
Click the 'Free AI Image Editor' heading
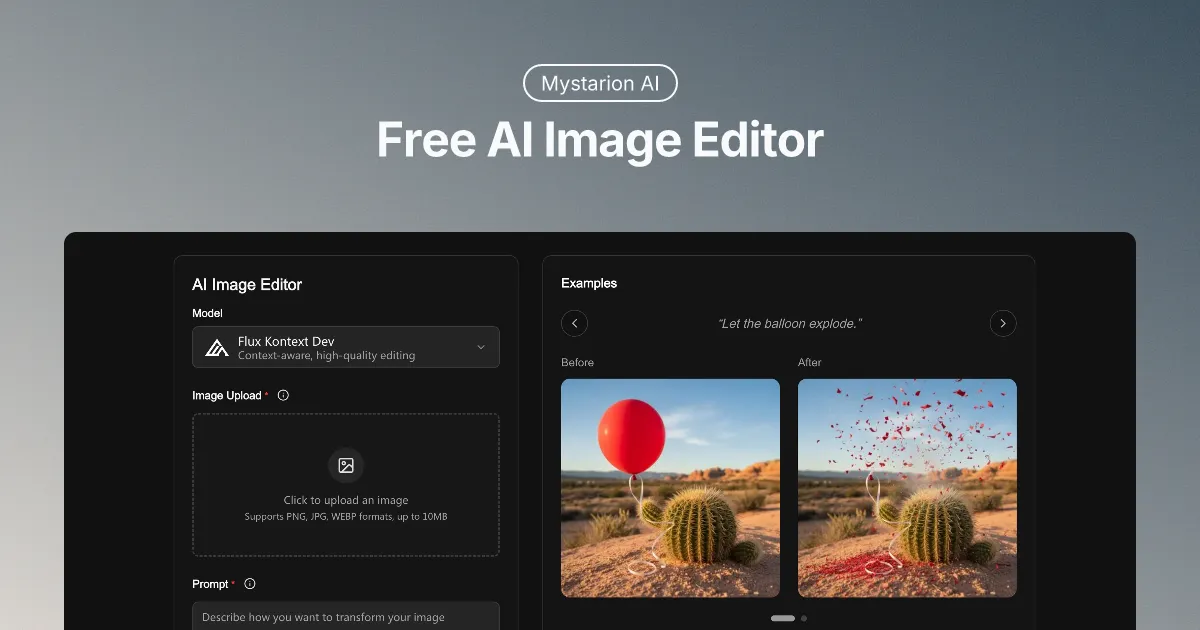click(x=600, y=140)
